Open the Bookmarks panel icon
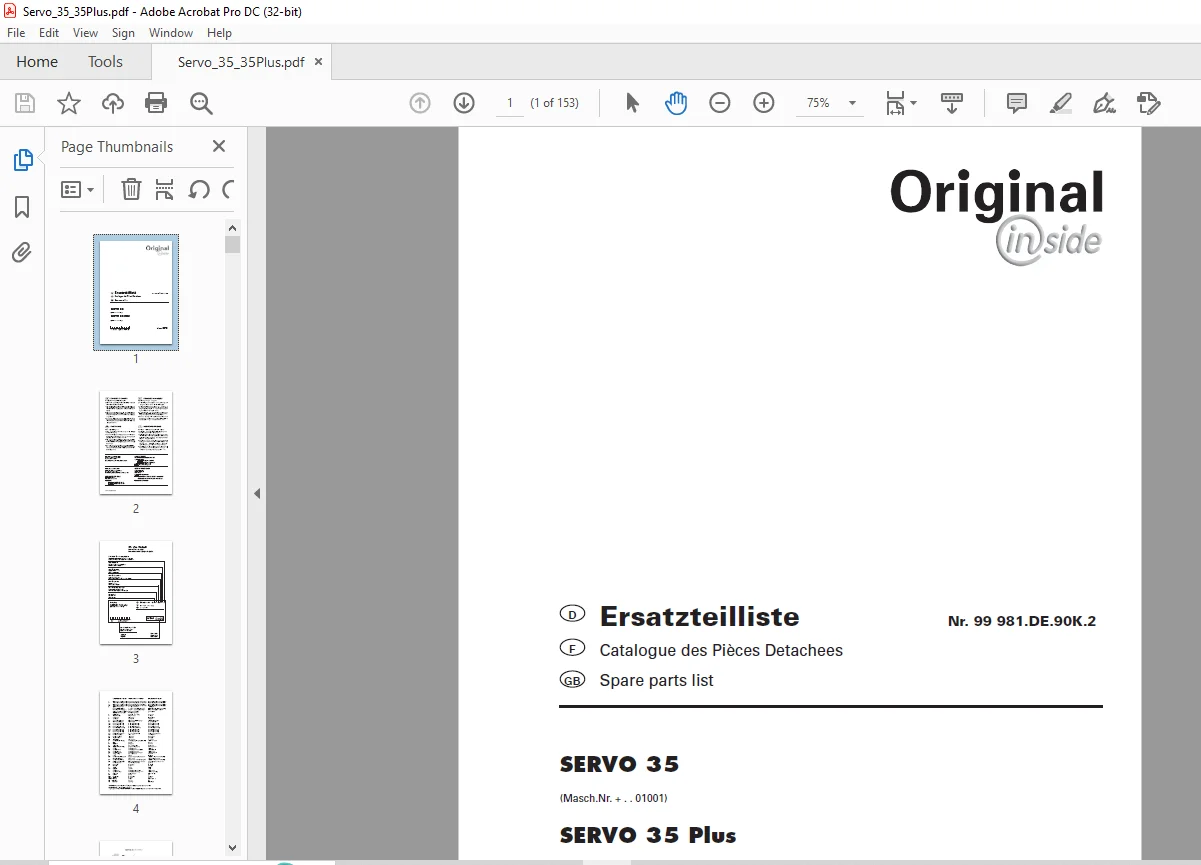 pyautogui.click(x=22, y=207)
